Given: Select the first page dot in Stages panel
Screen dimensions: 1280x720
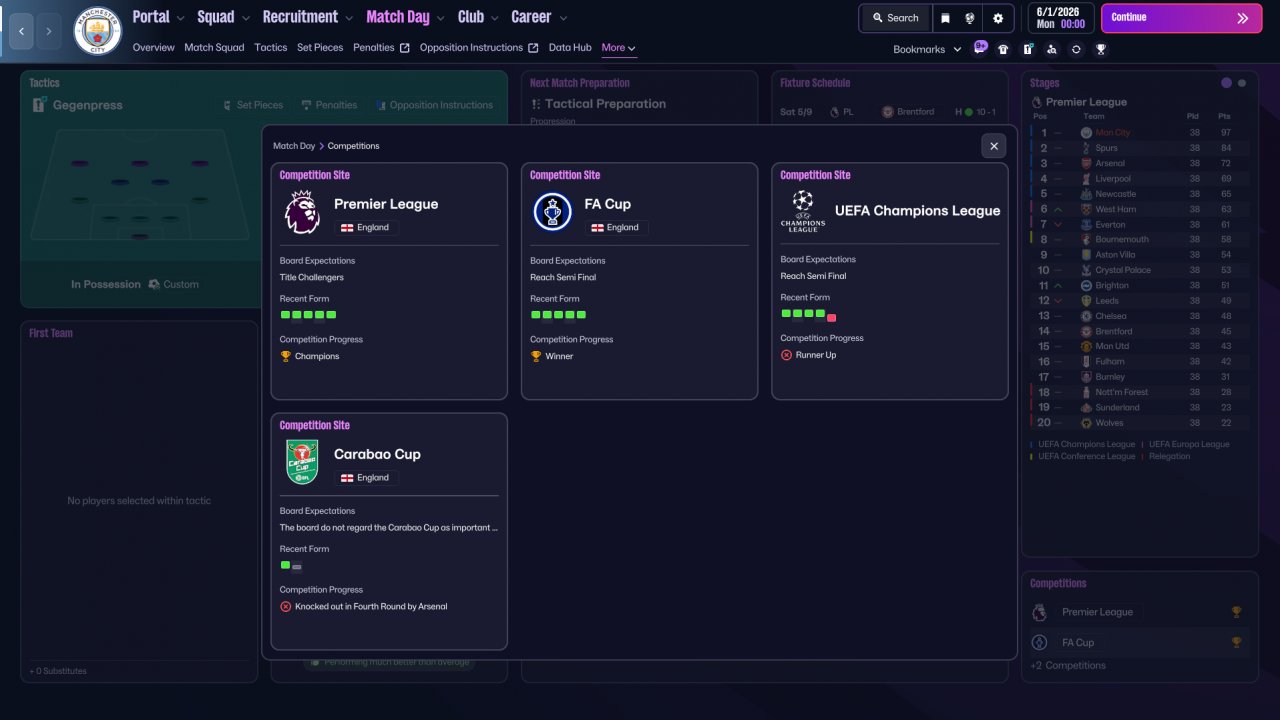Looking at the screenshot, I should click(x=1227, y=83).
